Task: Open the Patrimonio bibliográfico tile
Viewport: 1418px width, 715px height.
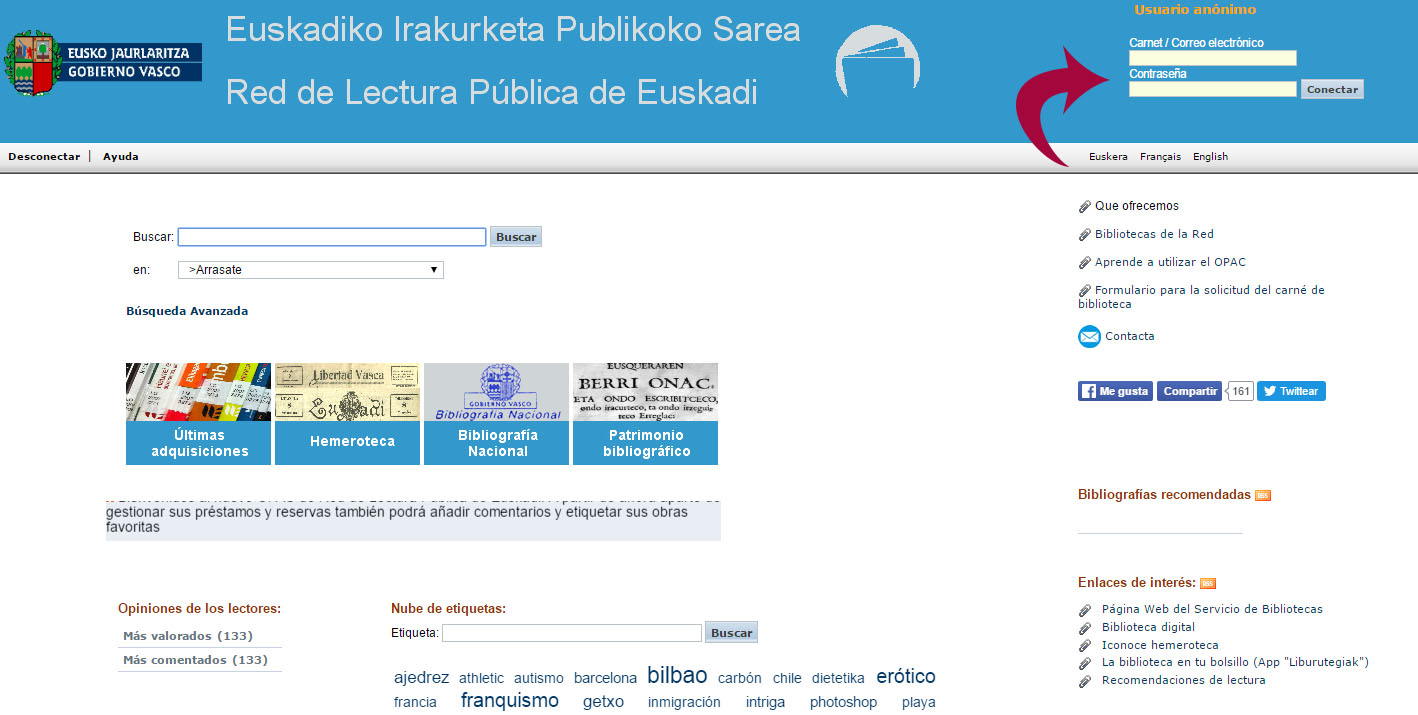Action: (645, 414)
